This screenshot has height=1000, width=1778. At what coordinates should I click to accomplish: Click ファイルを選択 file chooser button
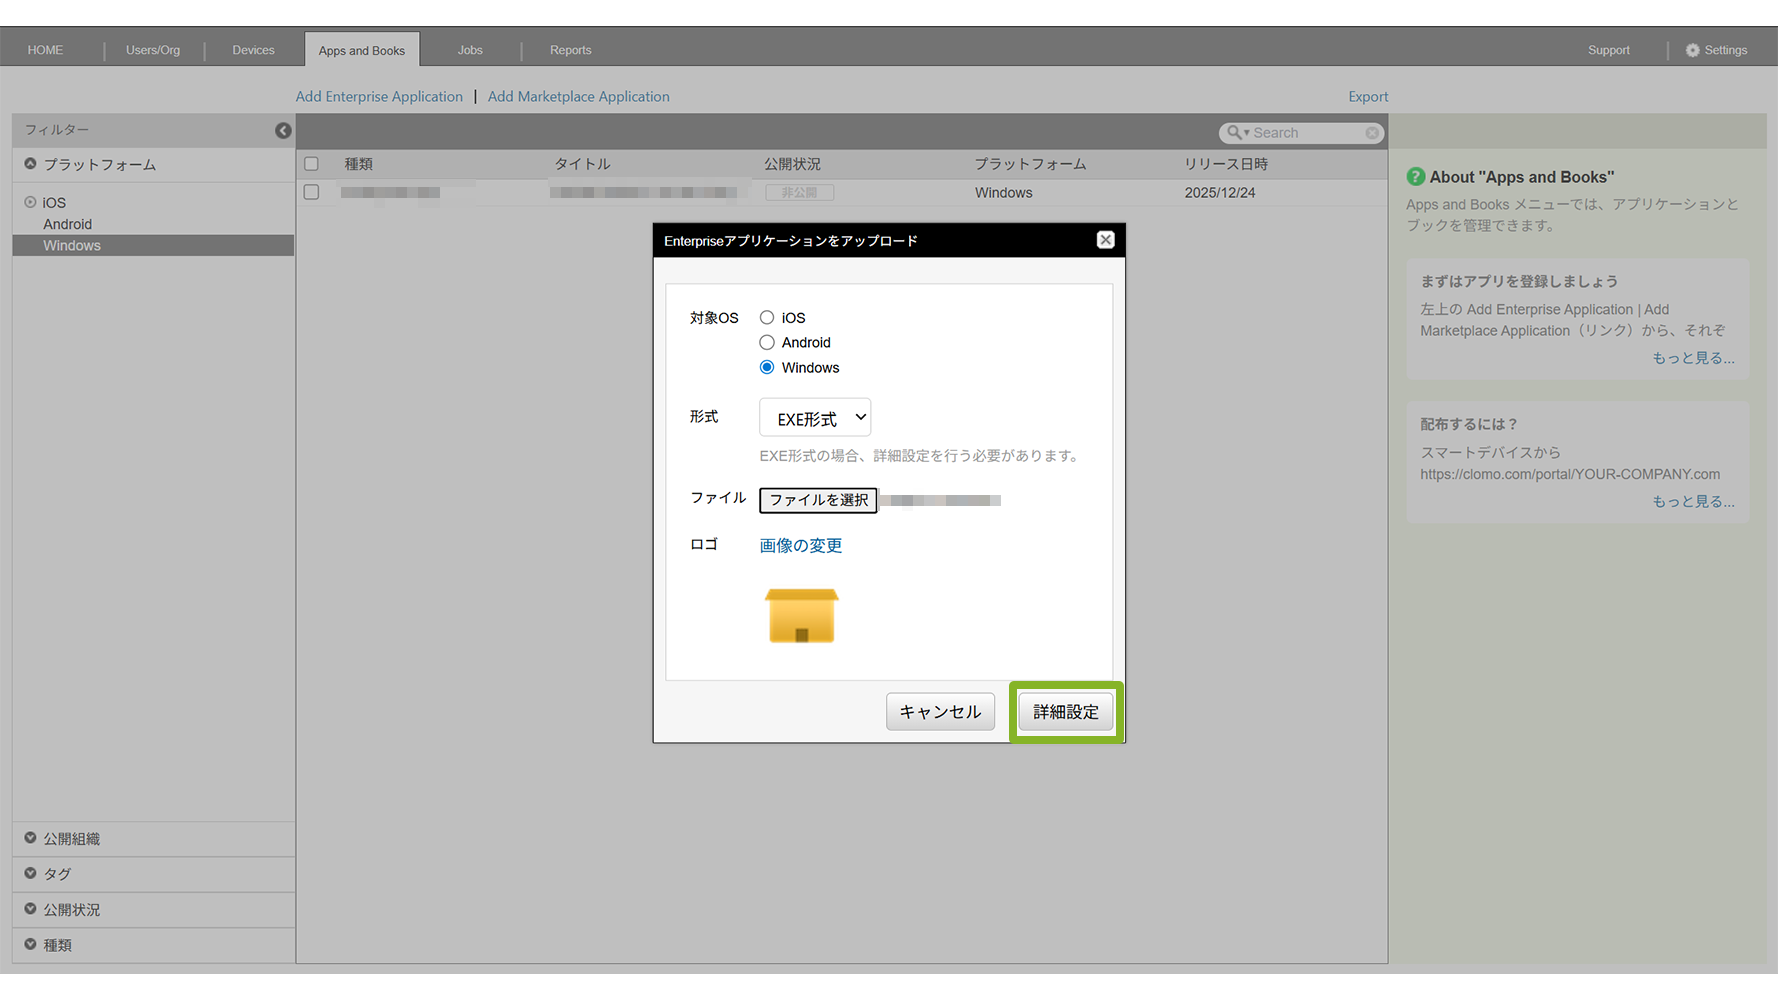(818, 500)
